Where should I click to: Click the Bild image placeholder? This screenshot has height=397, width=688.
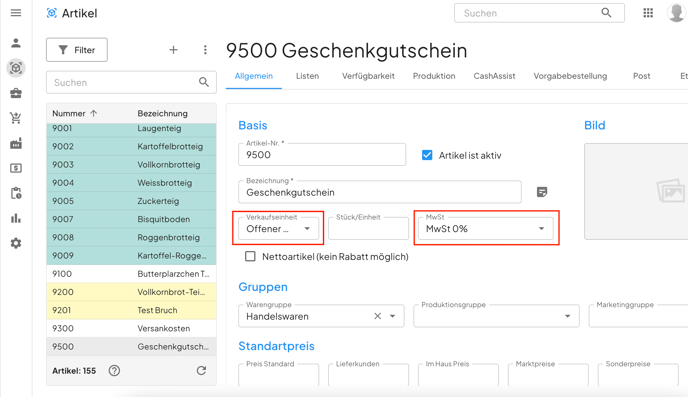click(636, 192)
